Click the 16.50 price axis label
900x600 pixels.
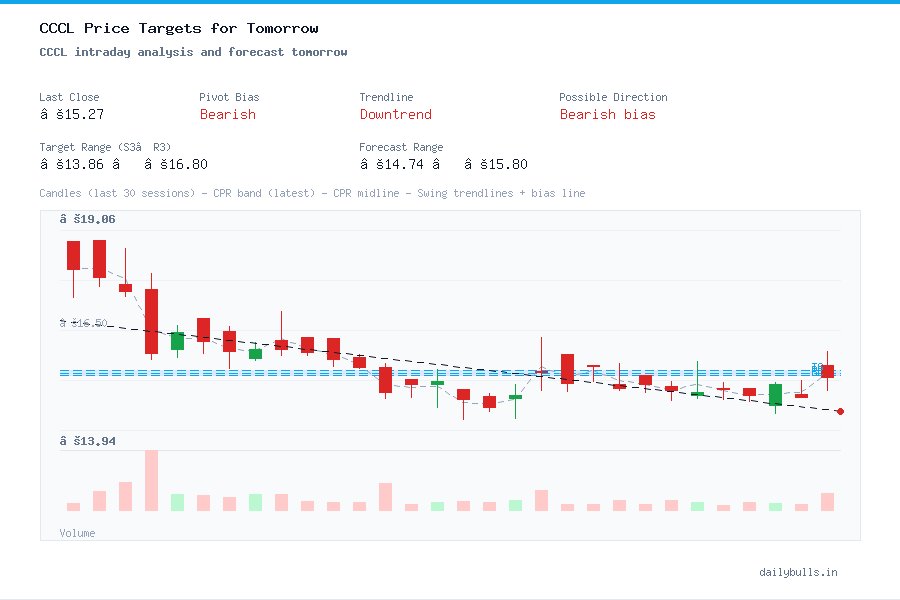tap(83, 323)
